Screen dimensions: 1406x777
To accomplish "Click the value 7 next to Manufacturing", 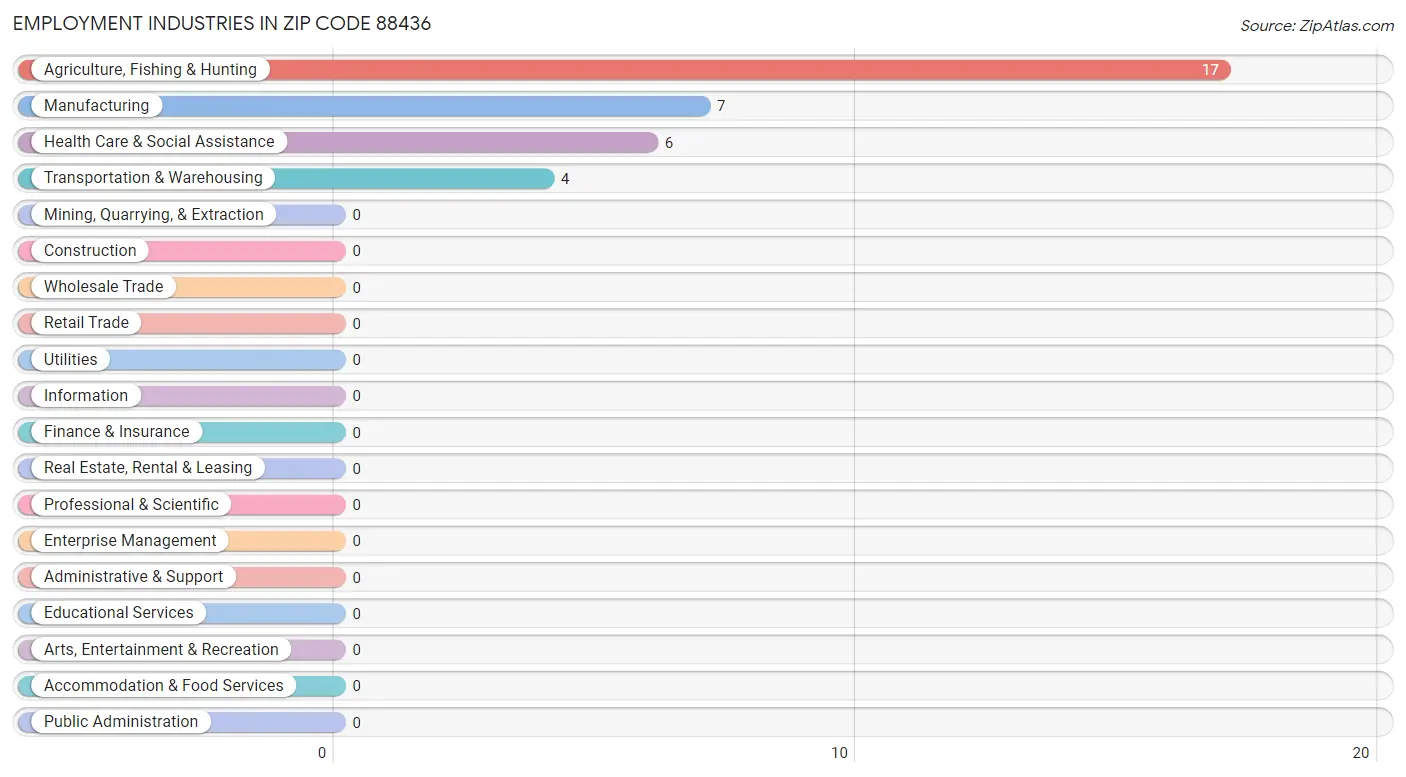I will tap(720, 106).
